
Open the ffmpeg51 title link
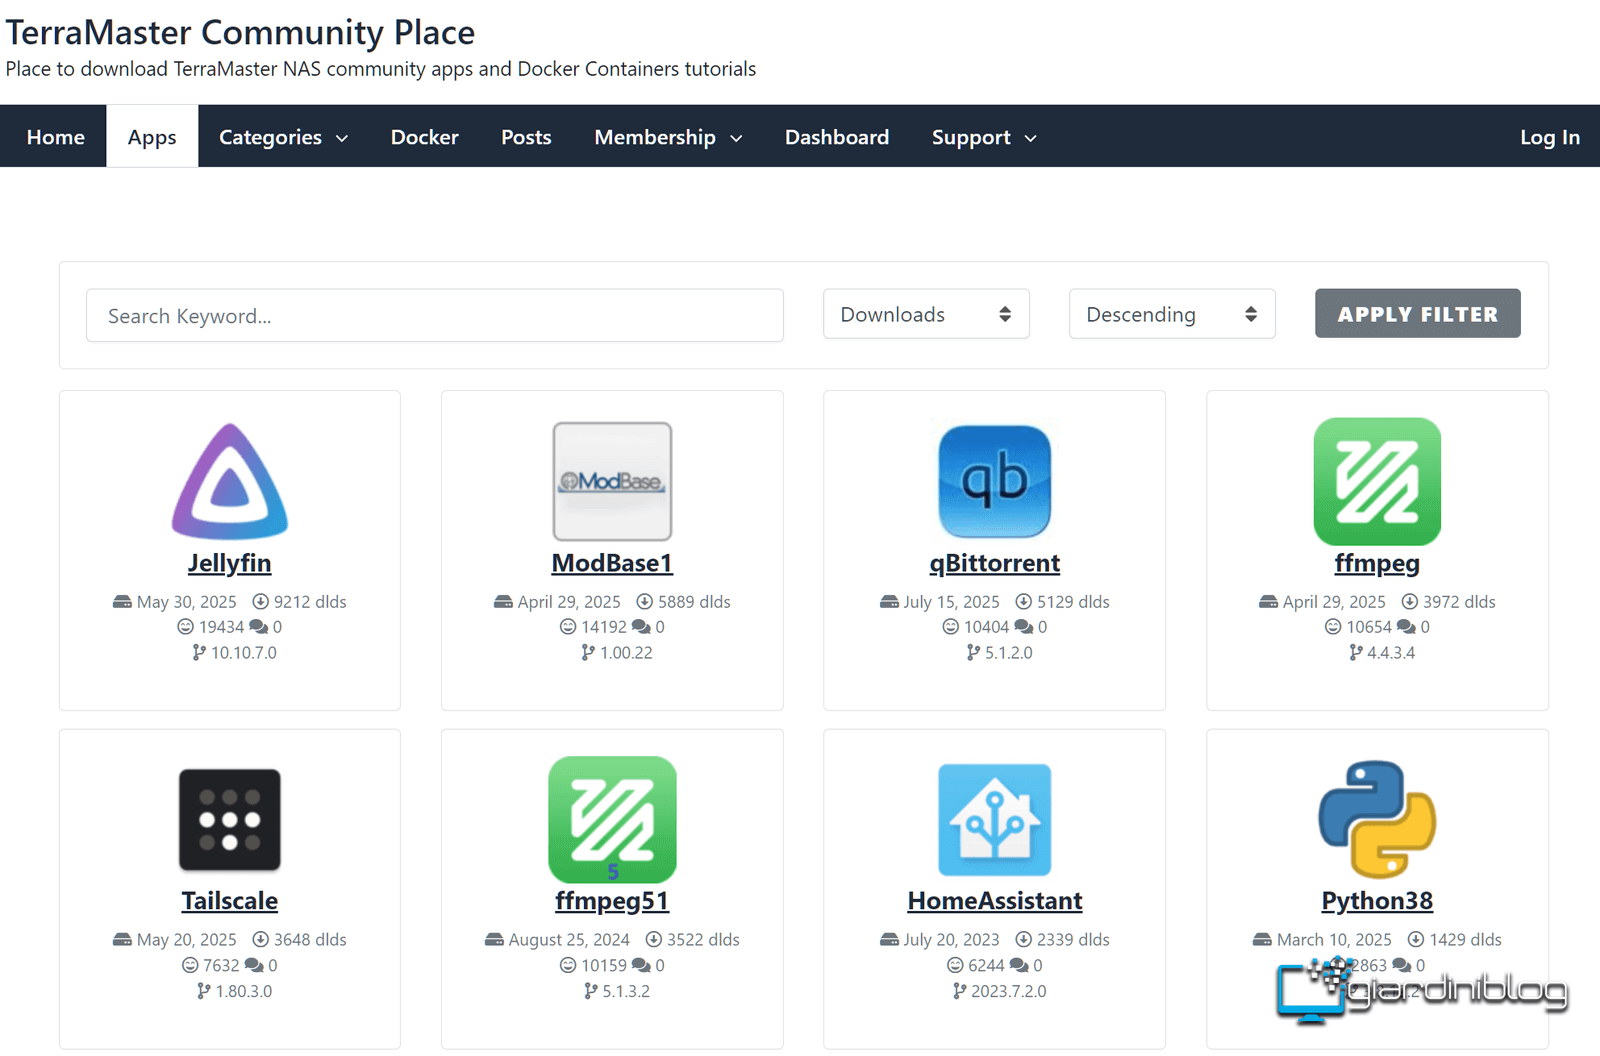tap(612, 901)
